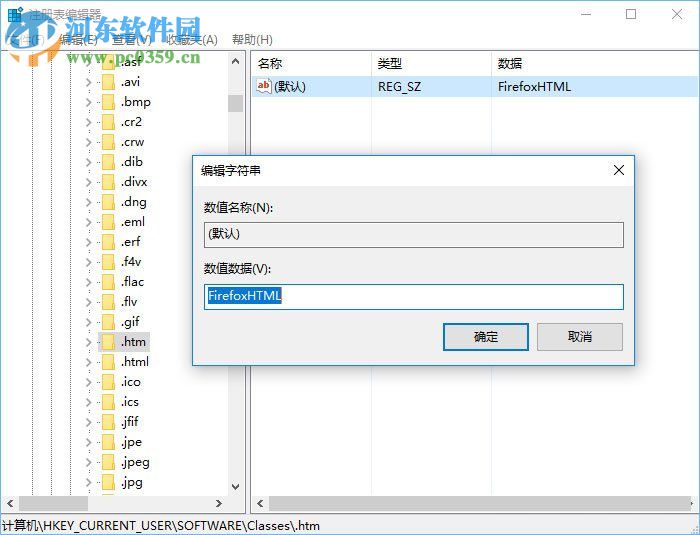This screenshot has width=700, height=535.
Task: Click the Type (类型) column header
Action: 389,64
